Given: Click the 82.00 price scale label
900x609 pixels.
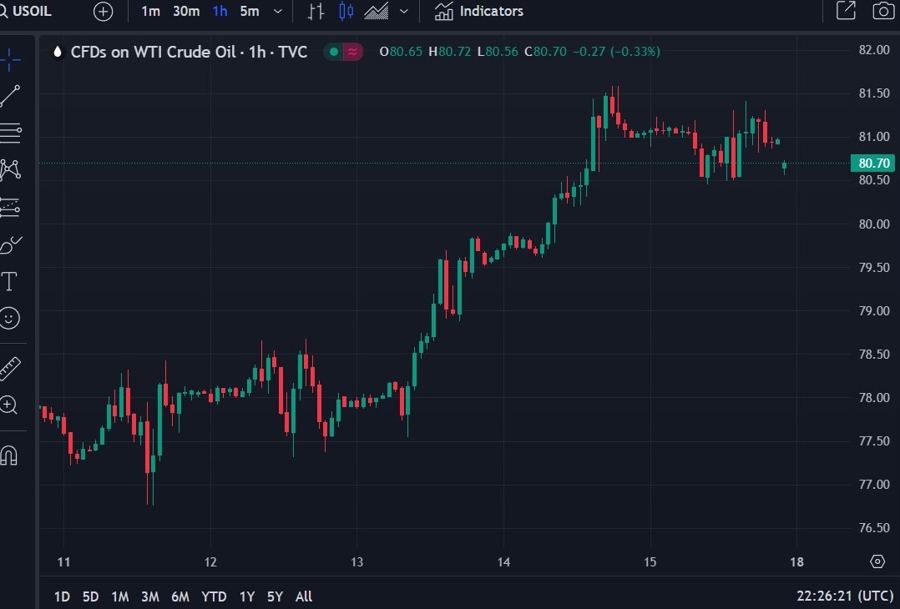Looking at the screenshot, I should click(874, 50).
